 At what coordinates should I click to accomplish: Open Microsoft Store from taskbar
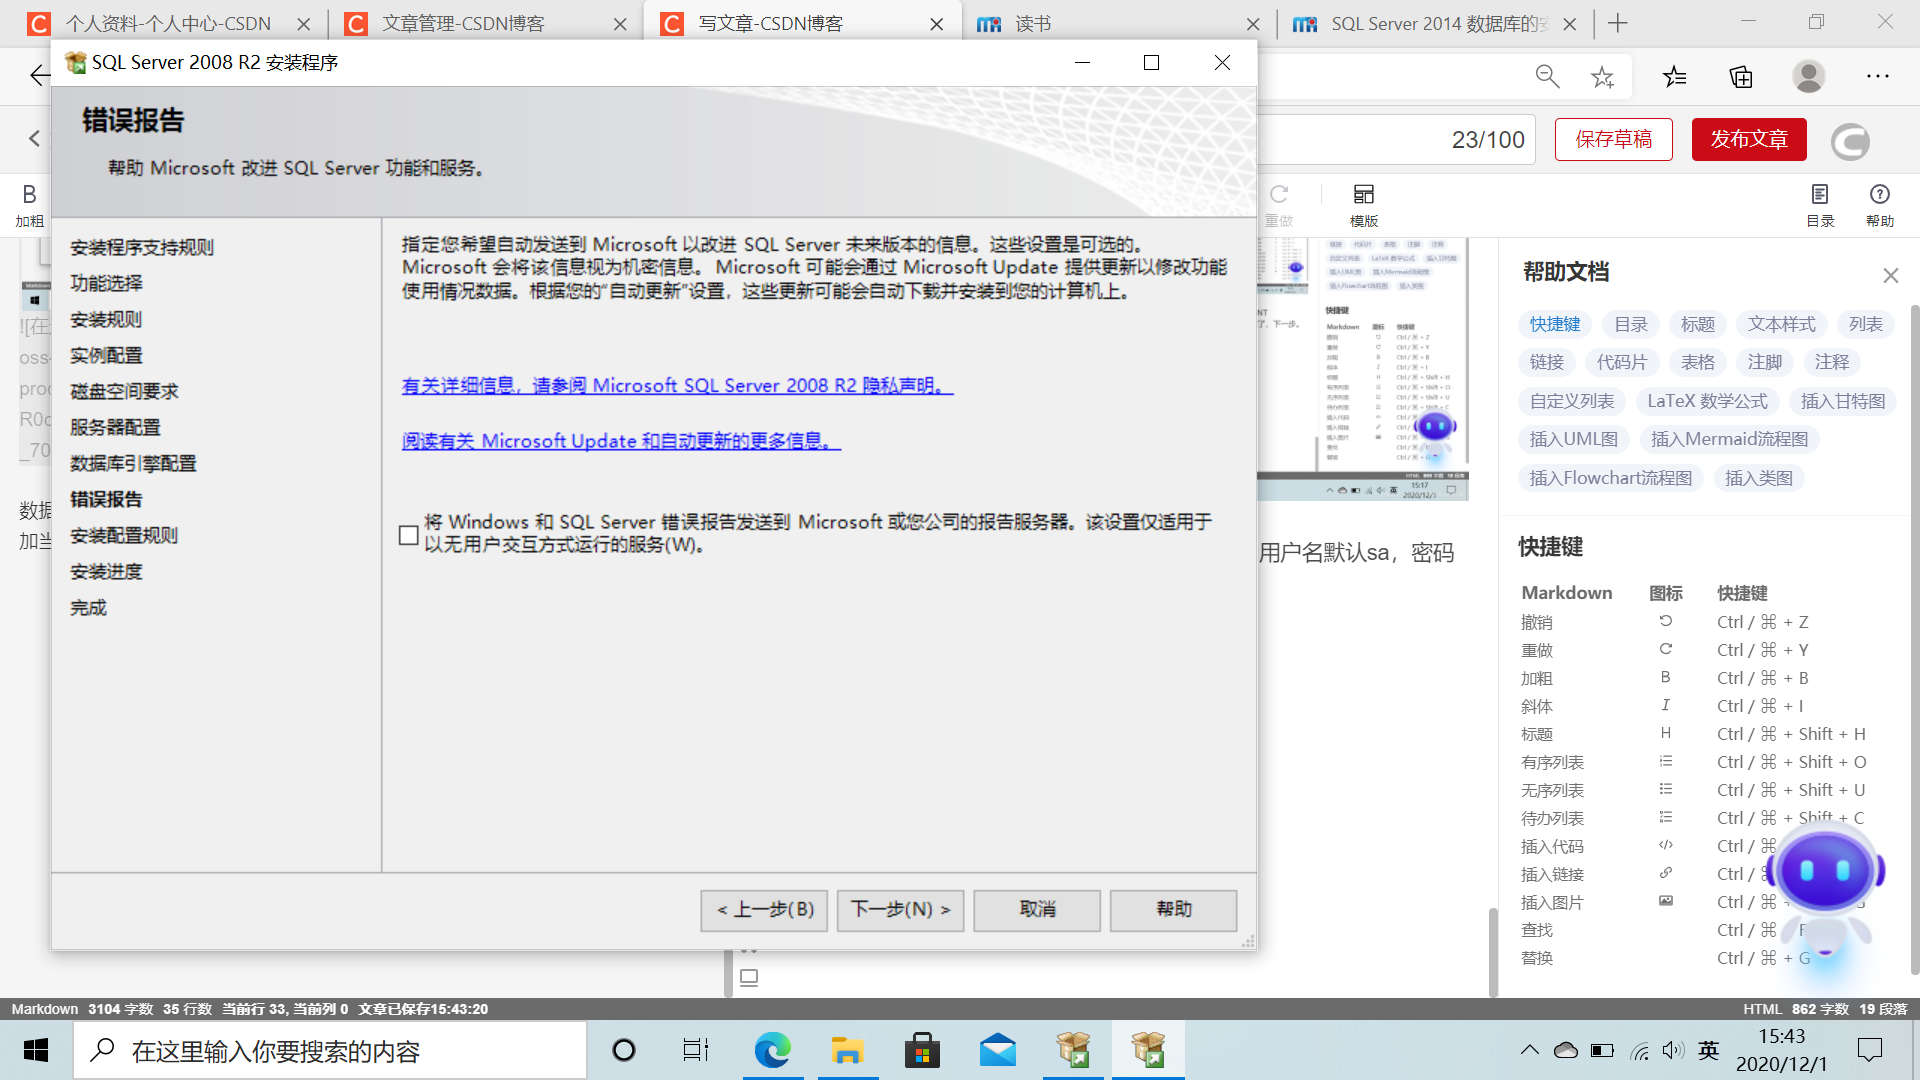(922, 1051)
